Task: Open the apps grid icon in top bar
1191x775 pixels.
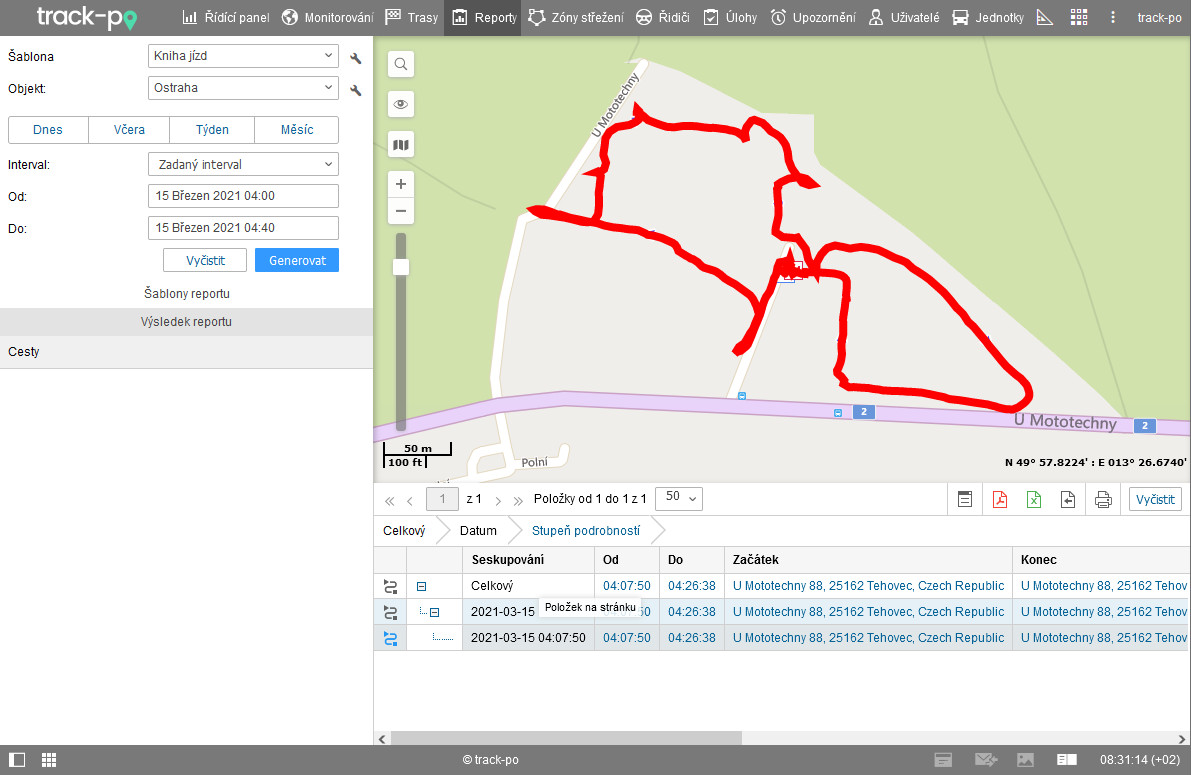Action: pos(1078,18)
